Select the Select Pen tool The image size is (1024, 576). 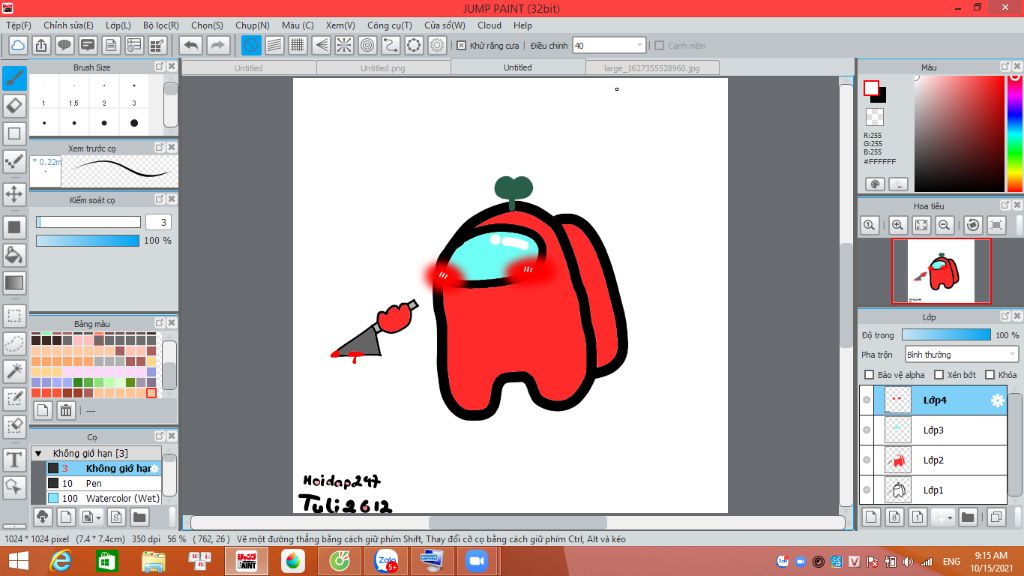point(14,398)
